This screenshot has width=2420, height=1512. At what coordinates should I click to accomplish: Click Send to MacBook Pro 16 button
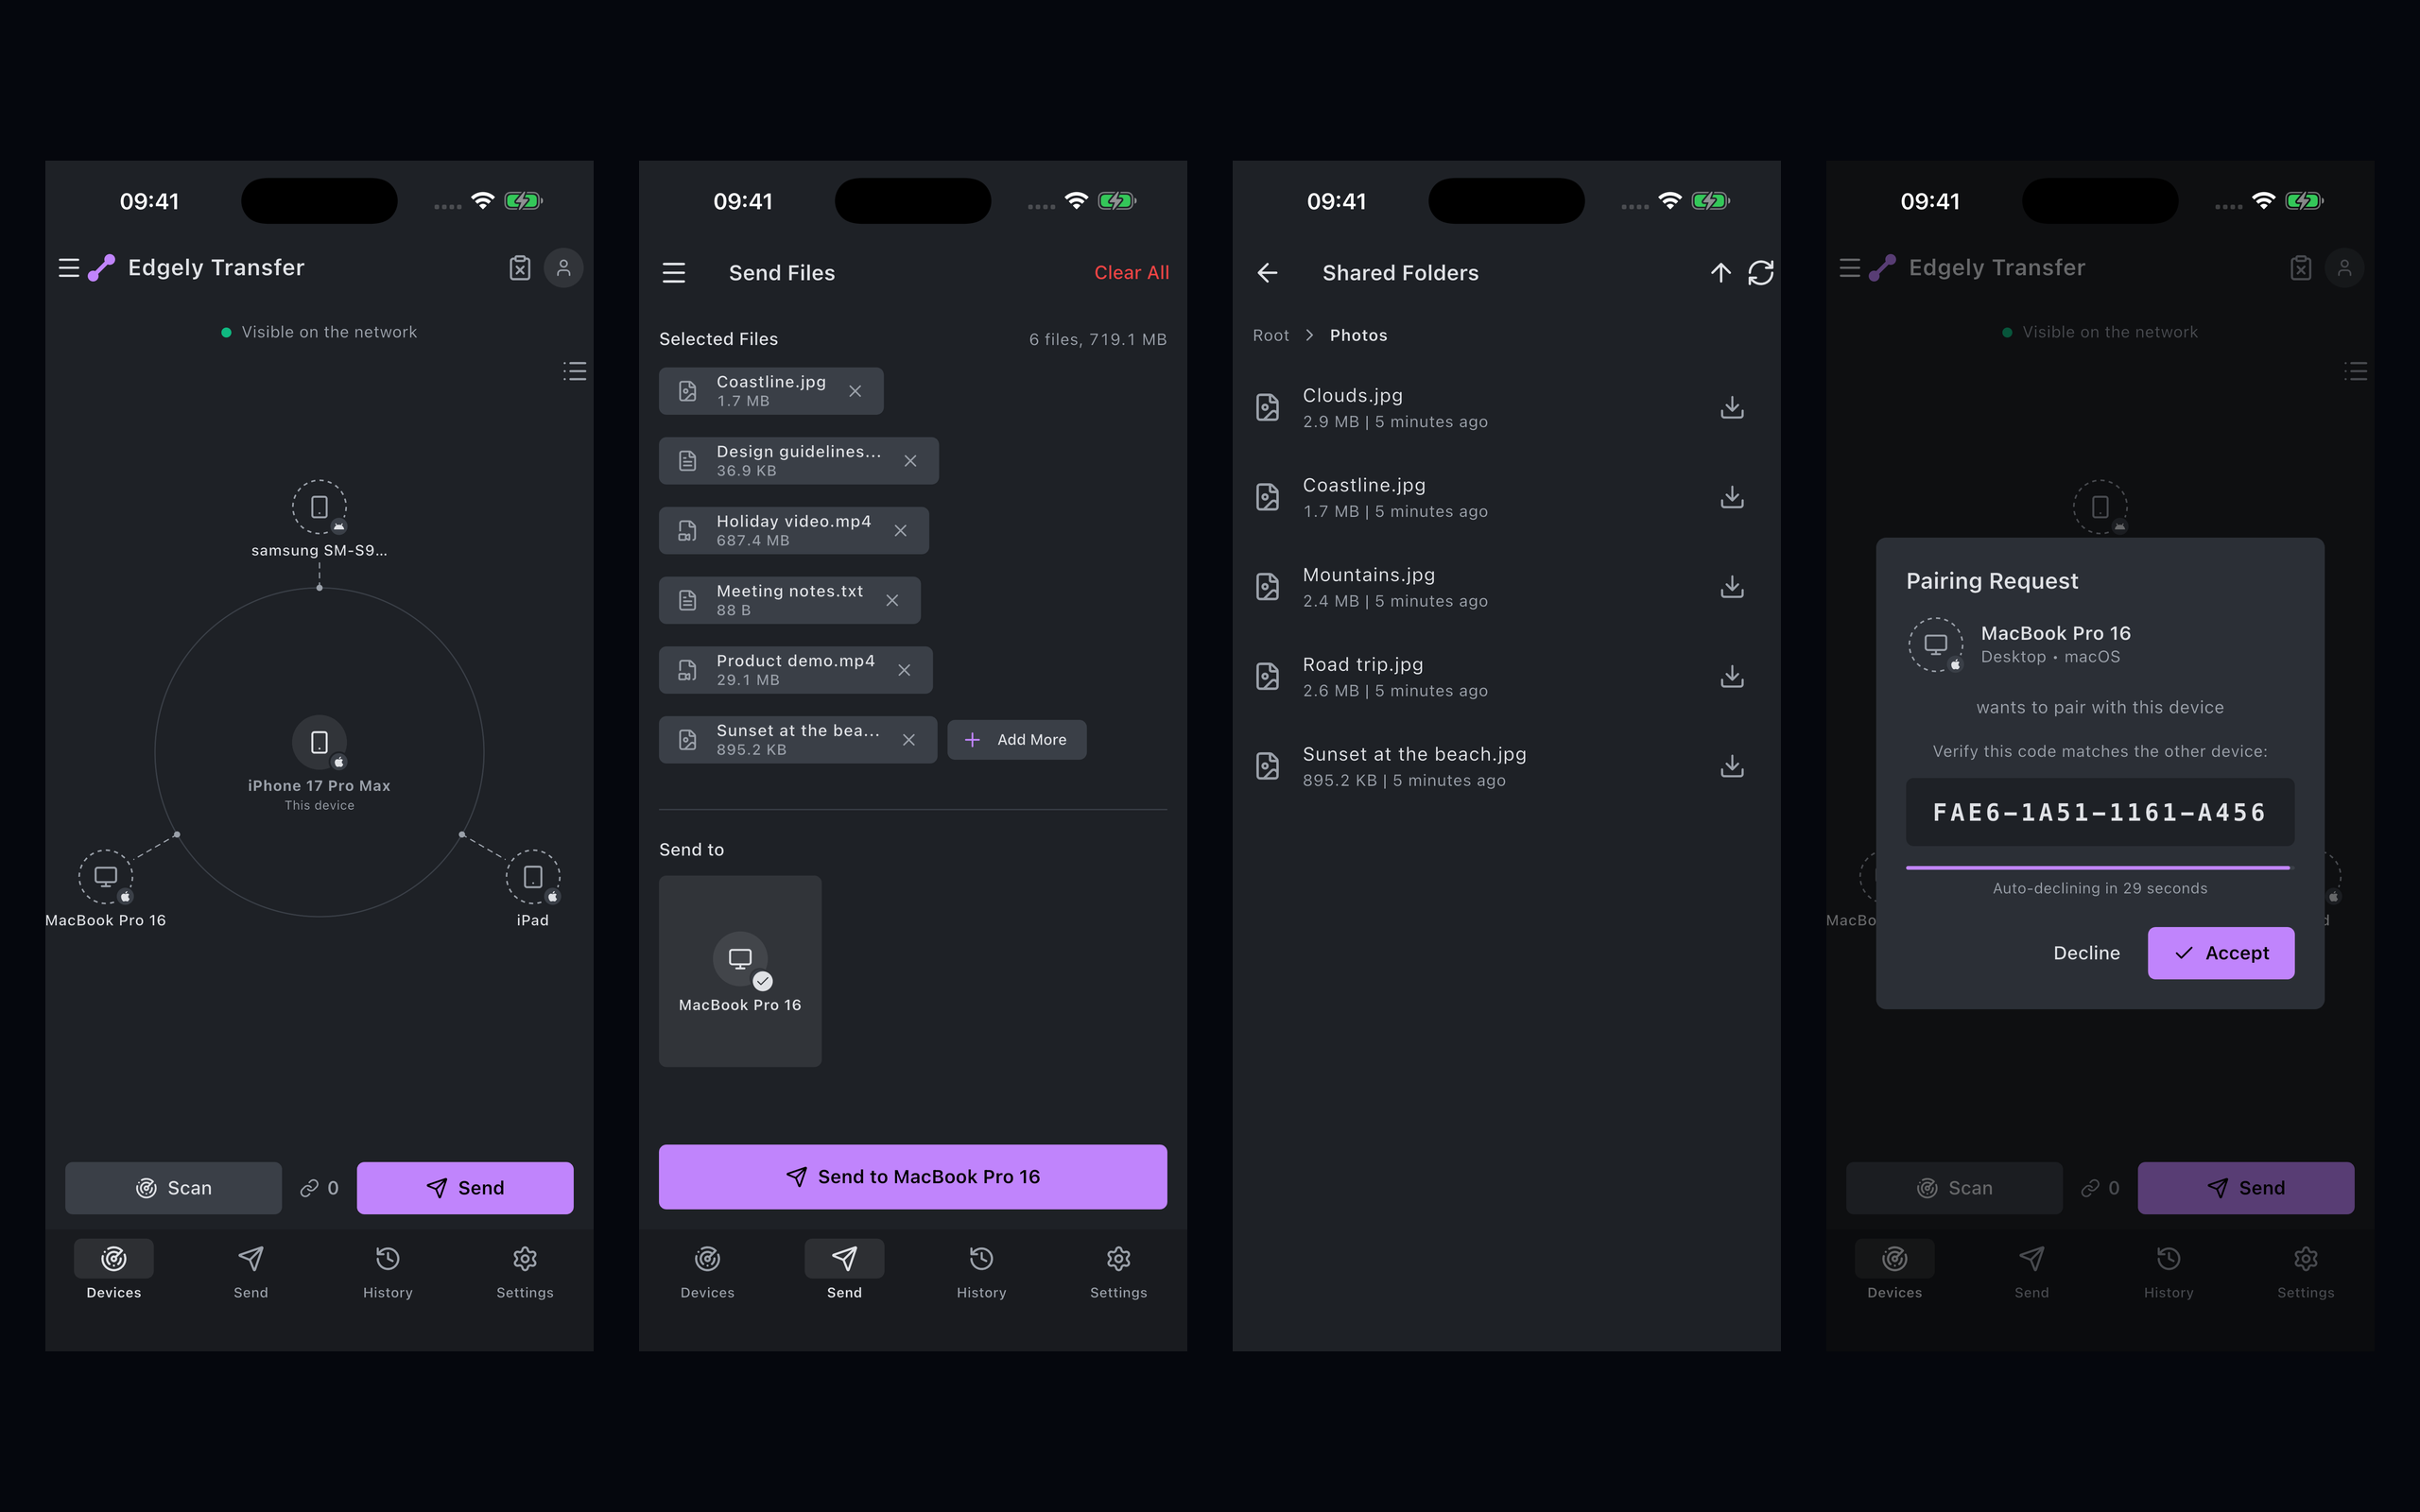click(913, 1177)
